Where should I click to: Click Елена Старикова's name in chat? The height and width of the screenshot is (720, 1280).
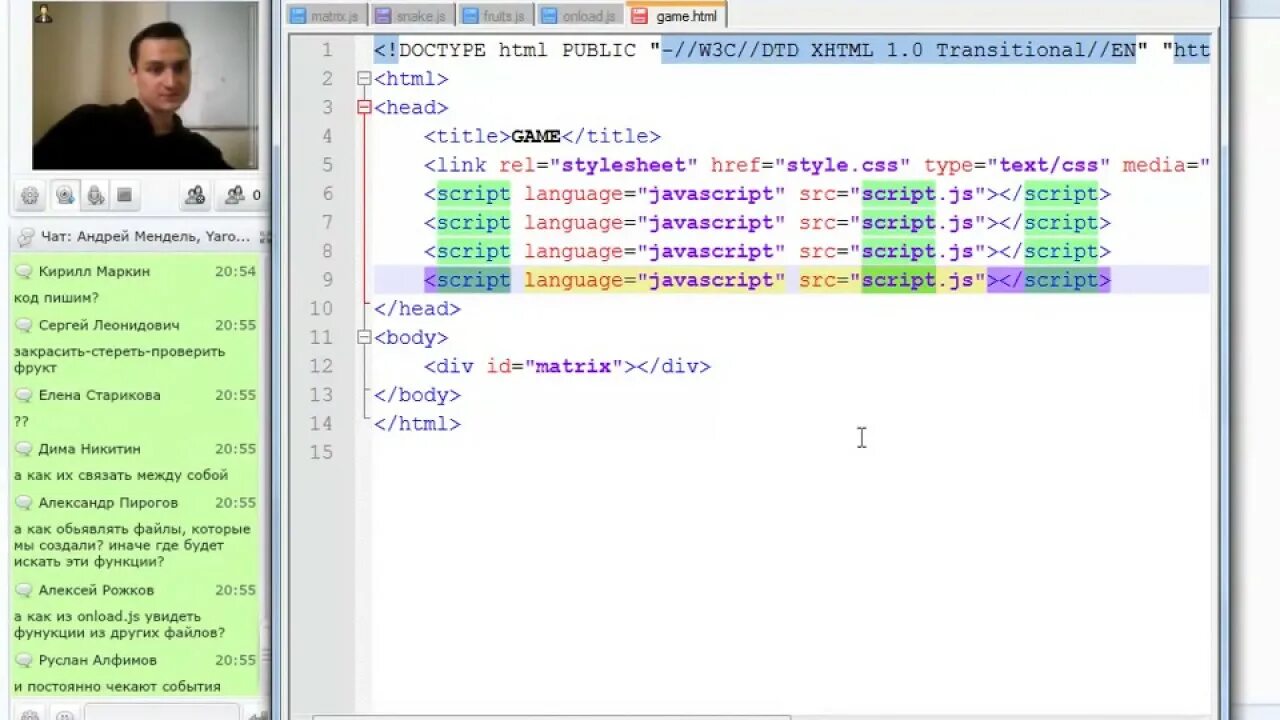[99, 395]
